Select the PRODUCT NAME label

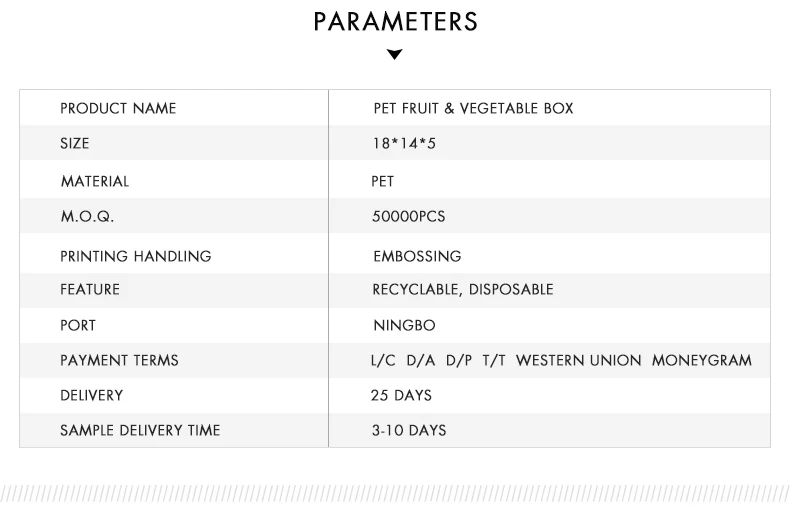[118, 108]
